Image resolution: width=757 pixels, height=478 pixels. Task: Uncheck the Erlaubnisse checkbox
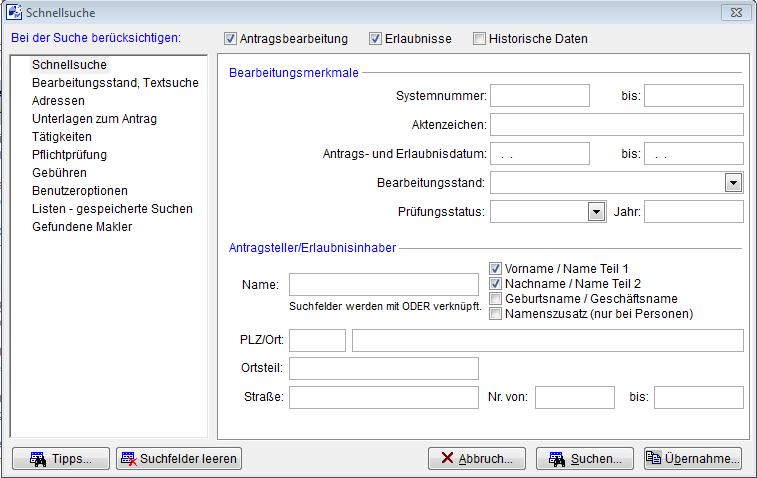point(376,39)
